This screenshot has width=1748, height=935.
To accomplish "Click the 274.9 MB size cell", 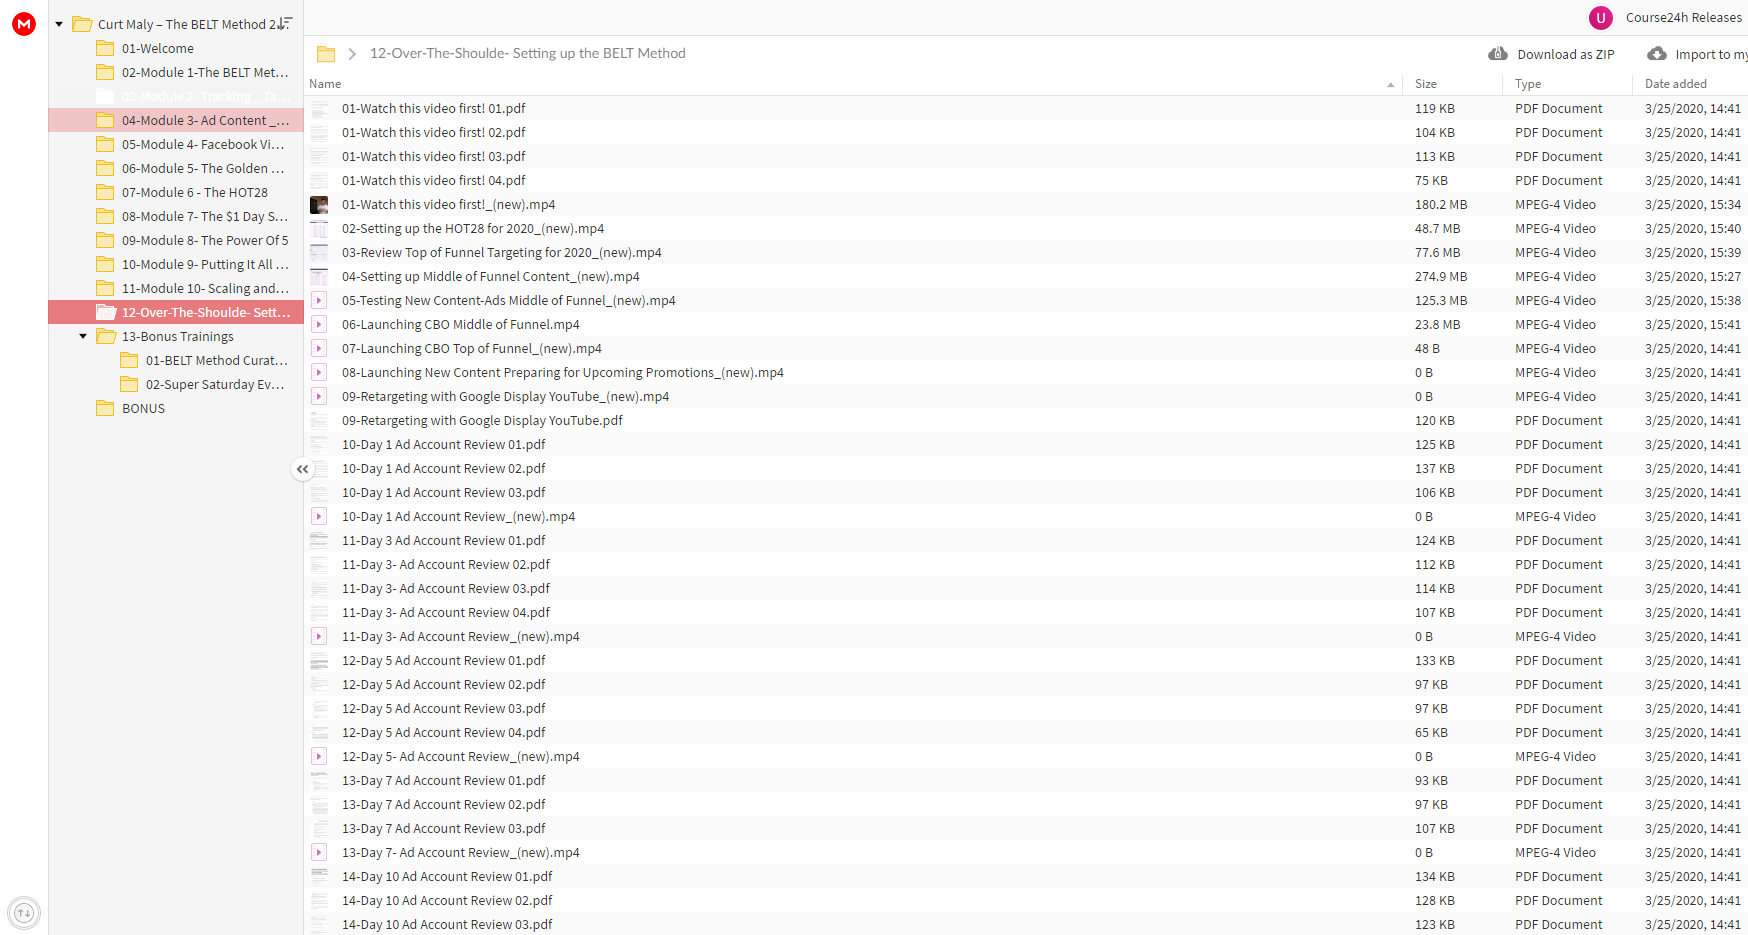I will tap(1441, 276).
